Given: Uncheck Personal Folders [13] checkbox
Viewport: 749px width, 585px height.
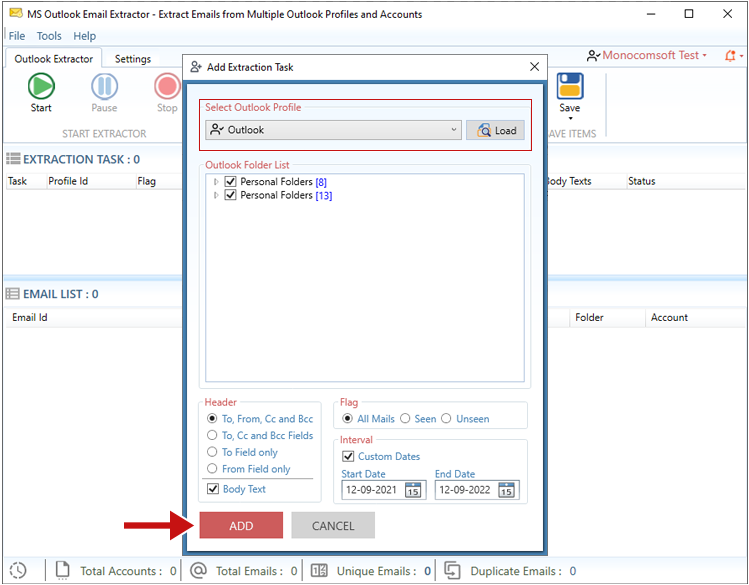Looking at the screenshot, I should [x=230, y=195].
